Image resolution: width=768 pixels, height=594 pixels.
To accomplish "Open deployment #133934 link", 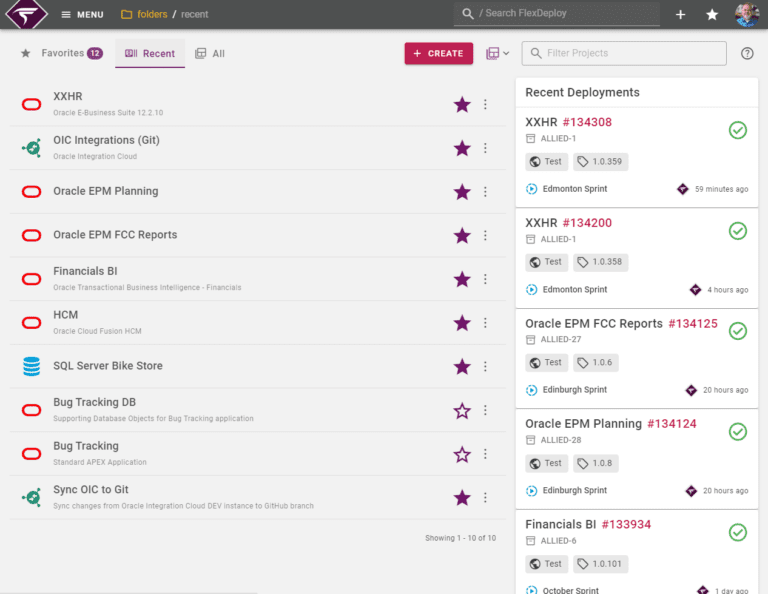I will [626, 524].
